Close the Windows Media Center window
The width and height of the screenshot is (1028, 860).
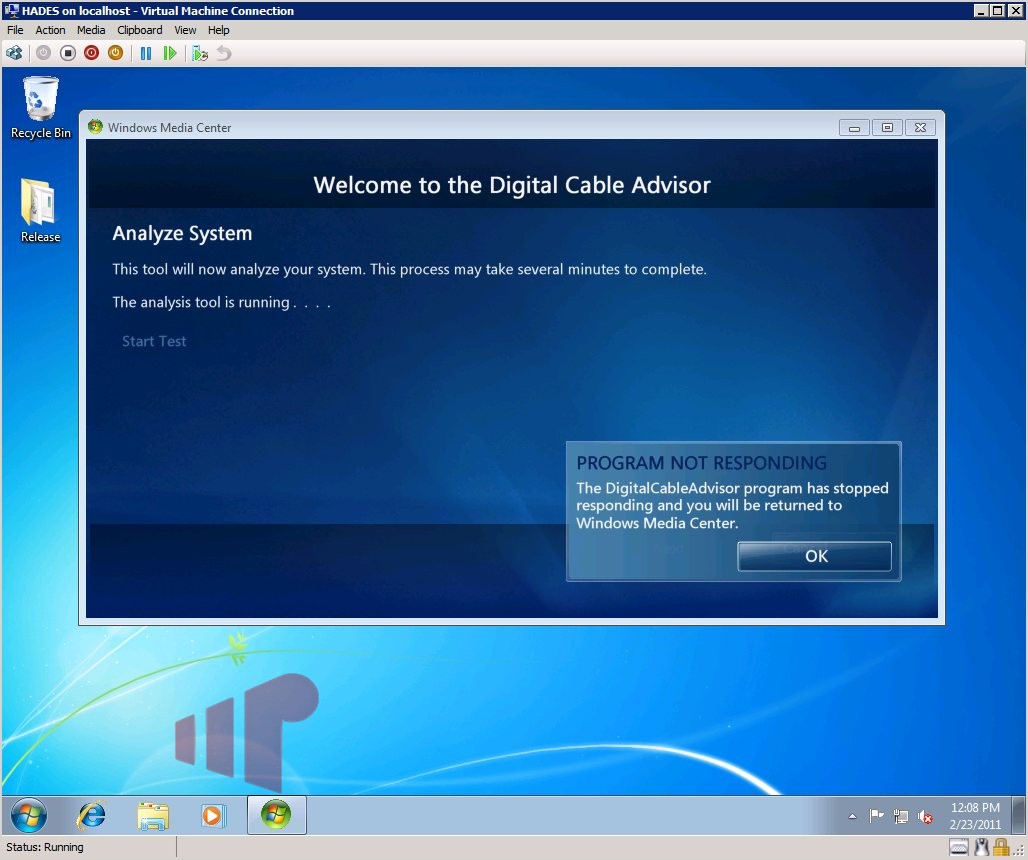click(x=920, y=127)
